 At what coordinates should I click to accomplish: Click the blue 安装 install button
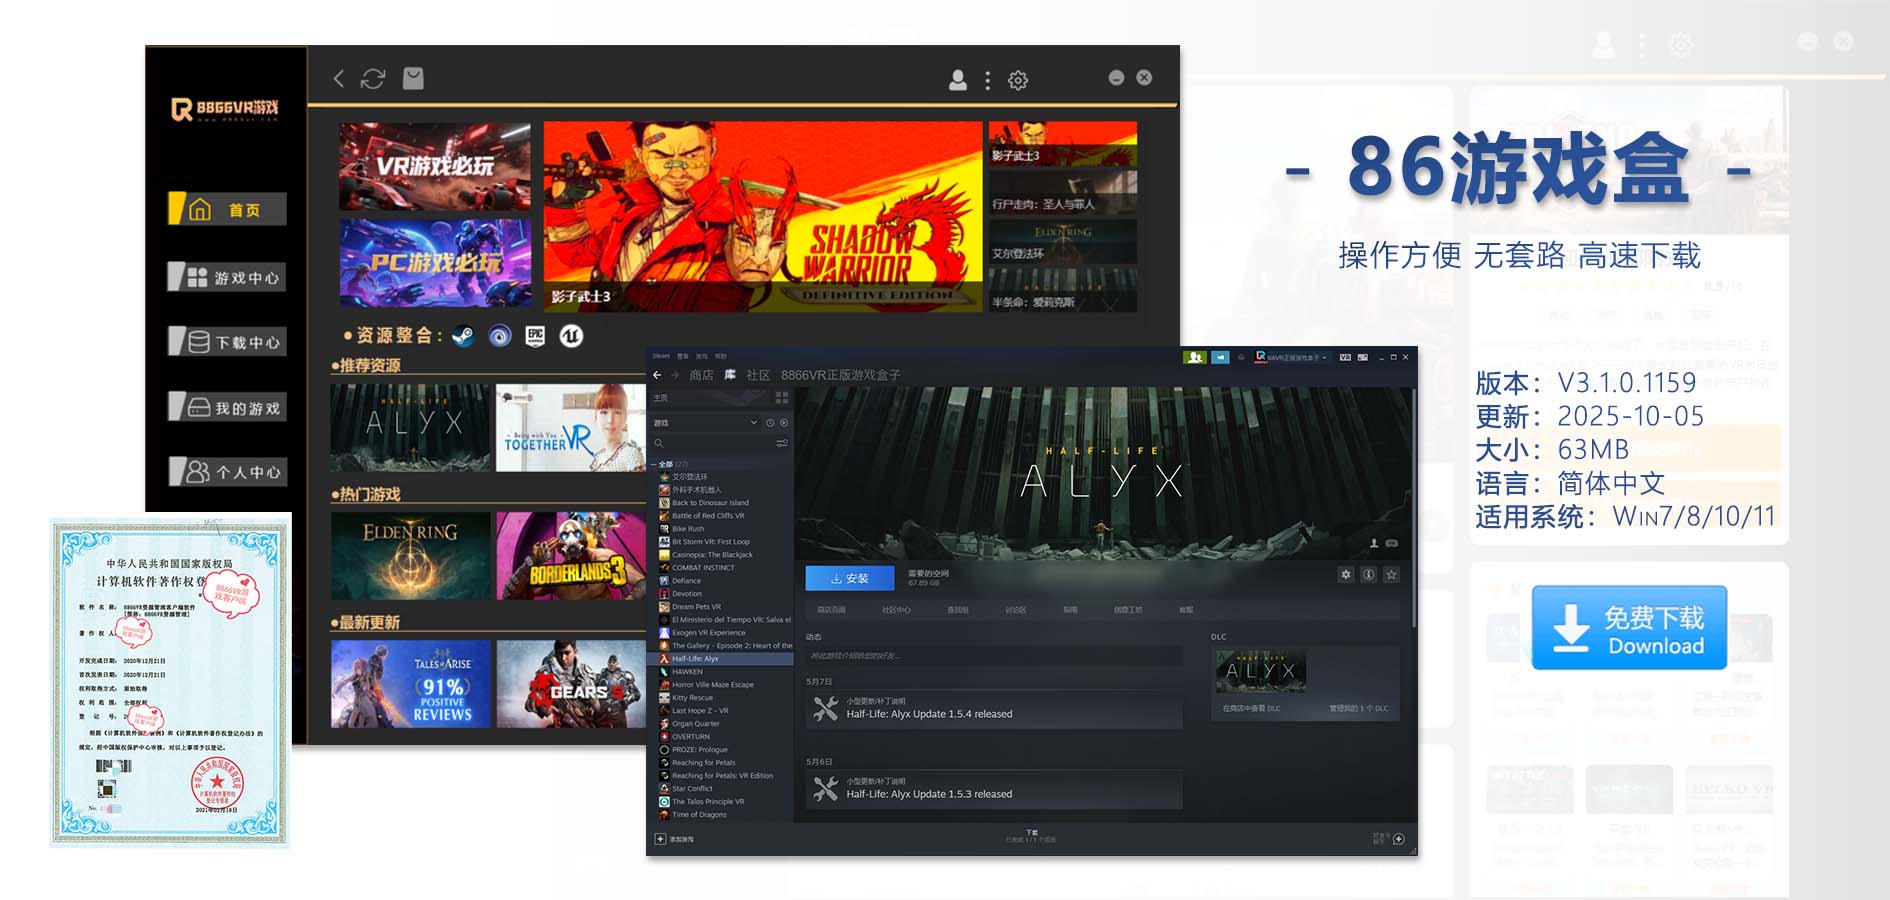(x=849, y=578)
